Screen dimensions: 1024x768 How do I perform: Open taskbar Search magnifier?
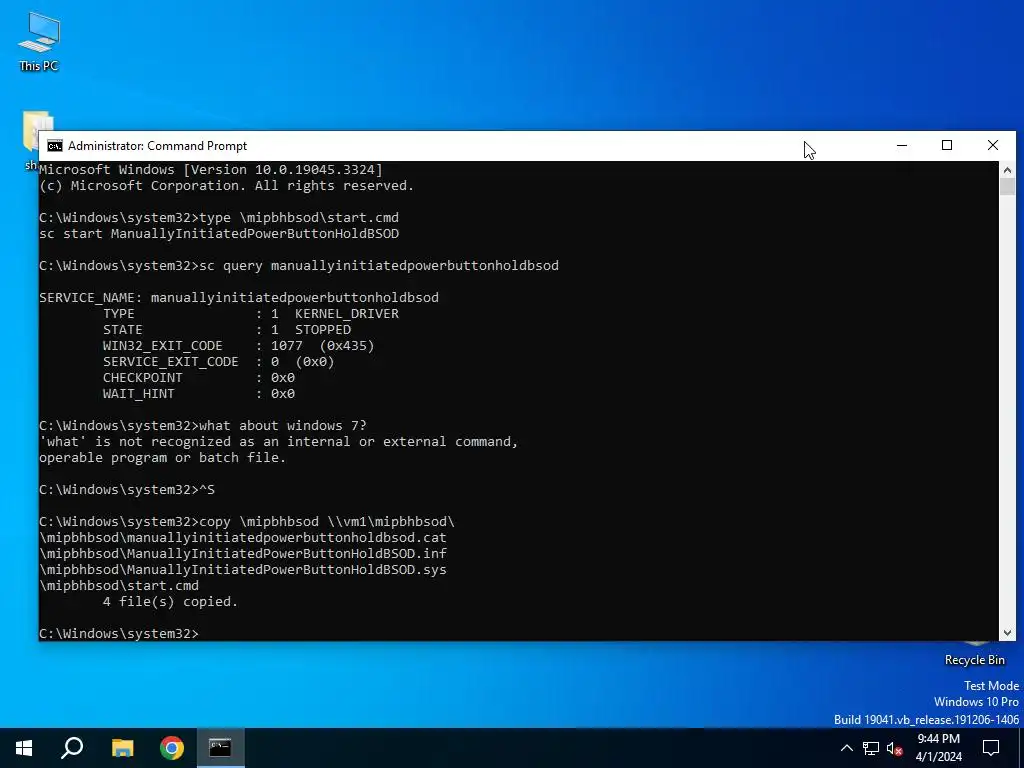click(x=72, y=748)
